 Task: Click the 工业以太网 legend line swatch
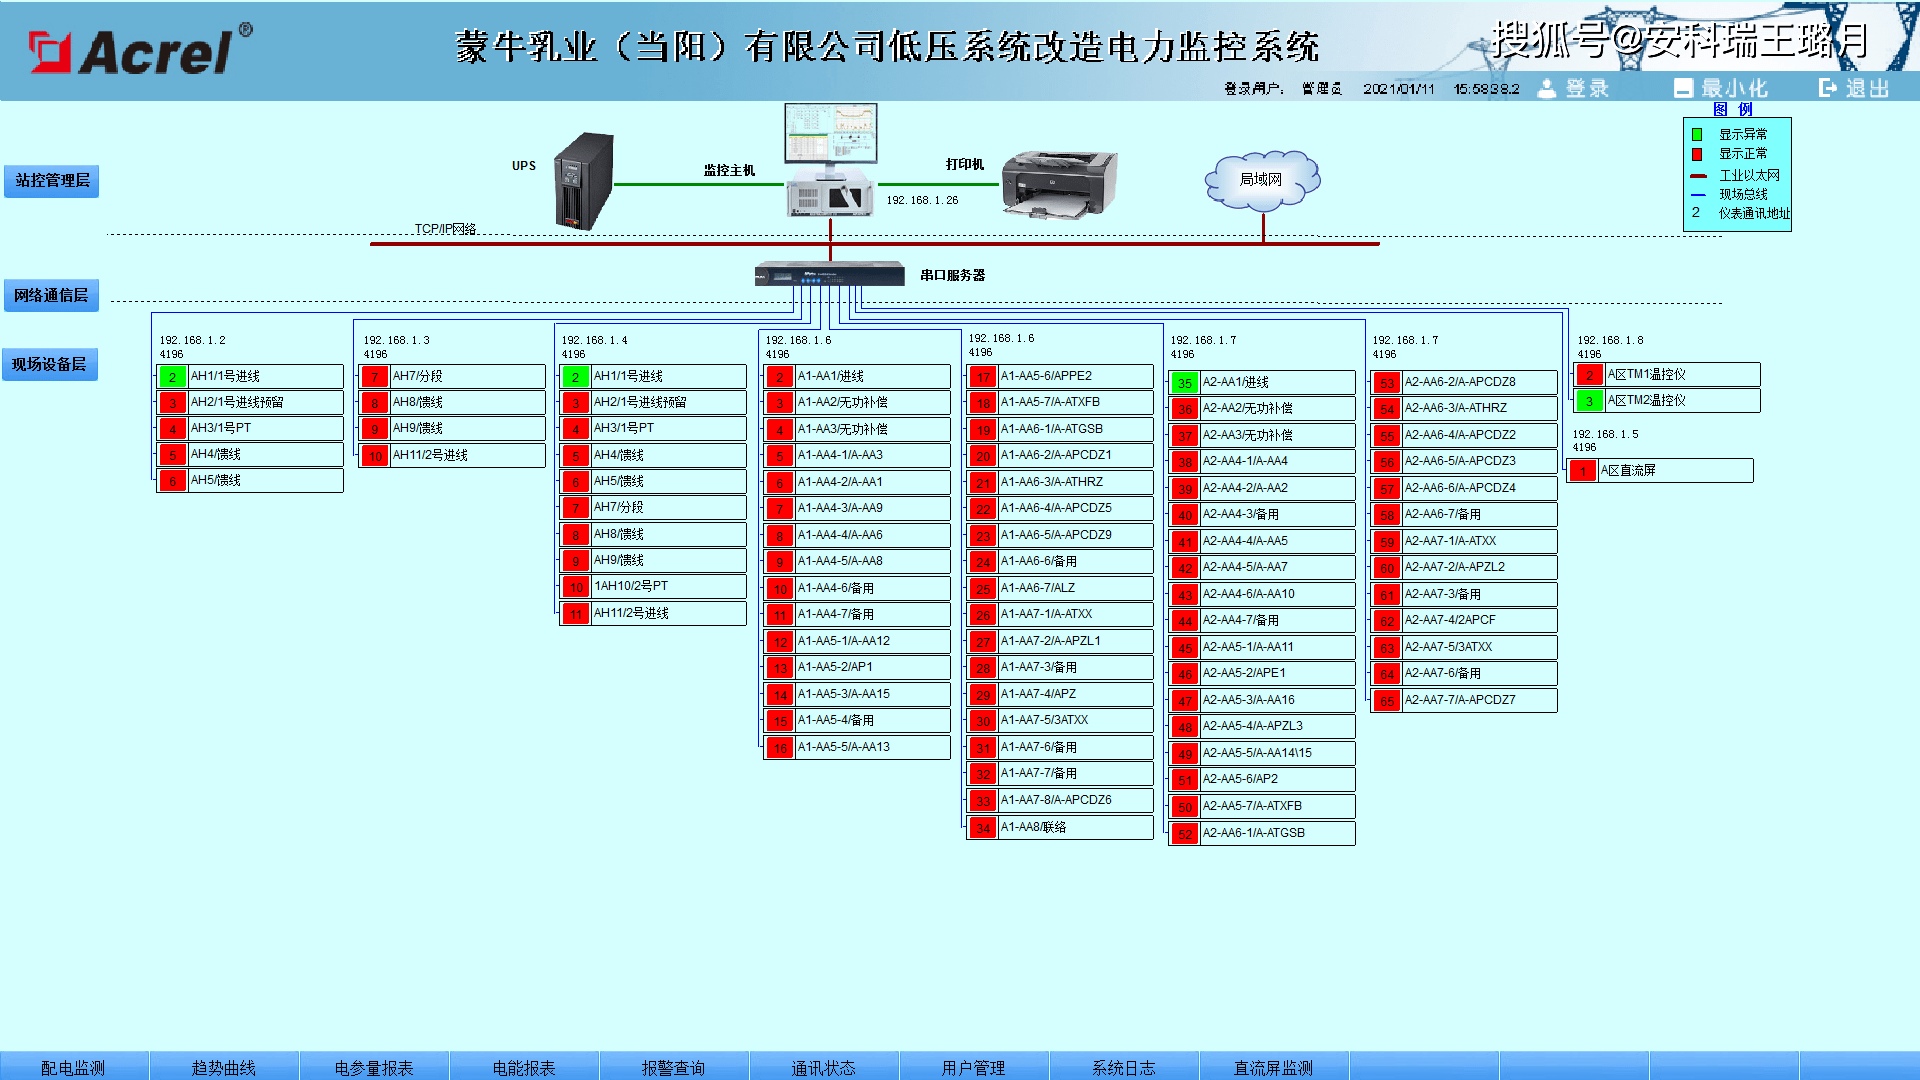[x=1698, y=176]
